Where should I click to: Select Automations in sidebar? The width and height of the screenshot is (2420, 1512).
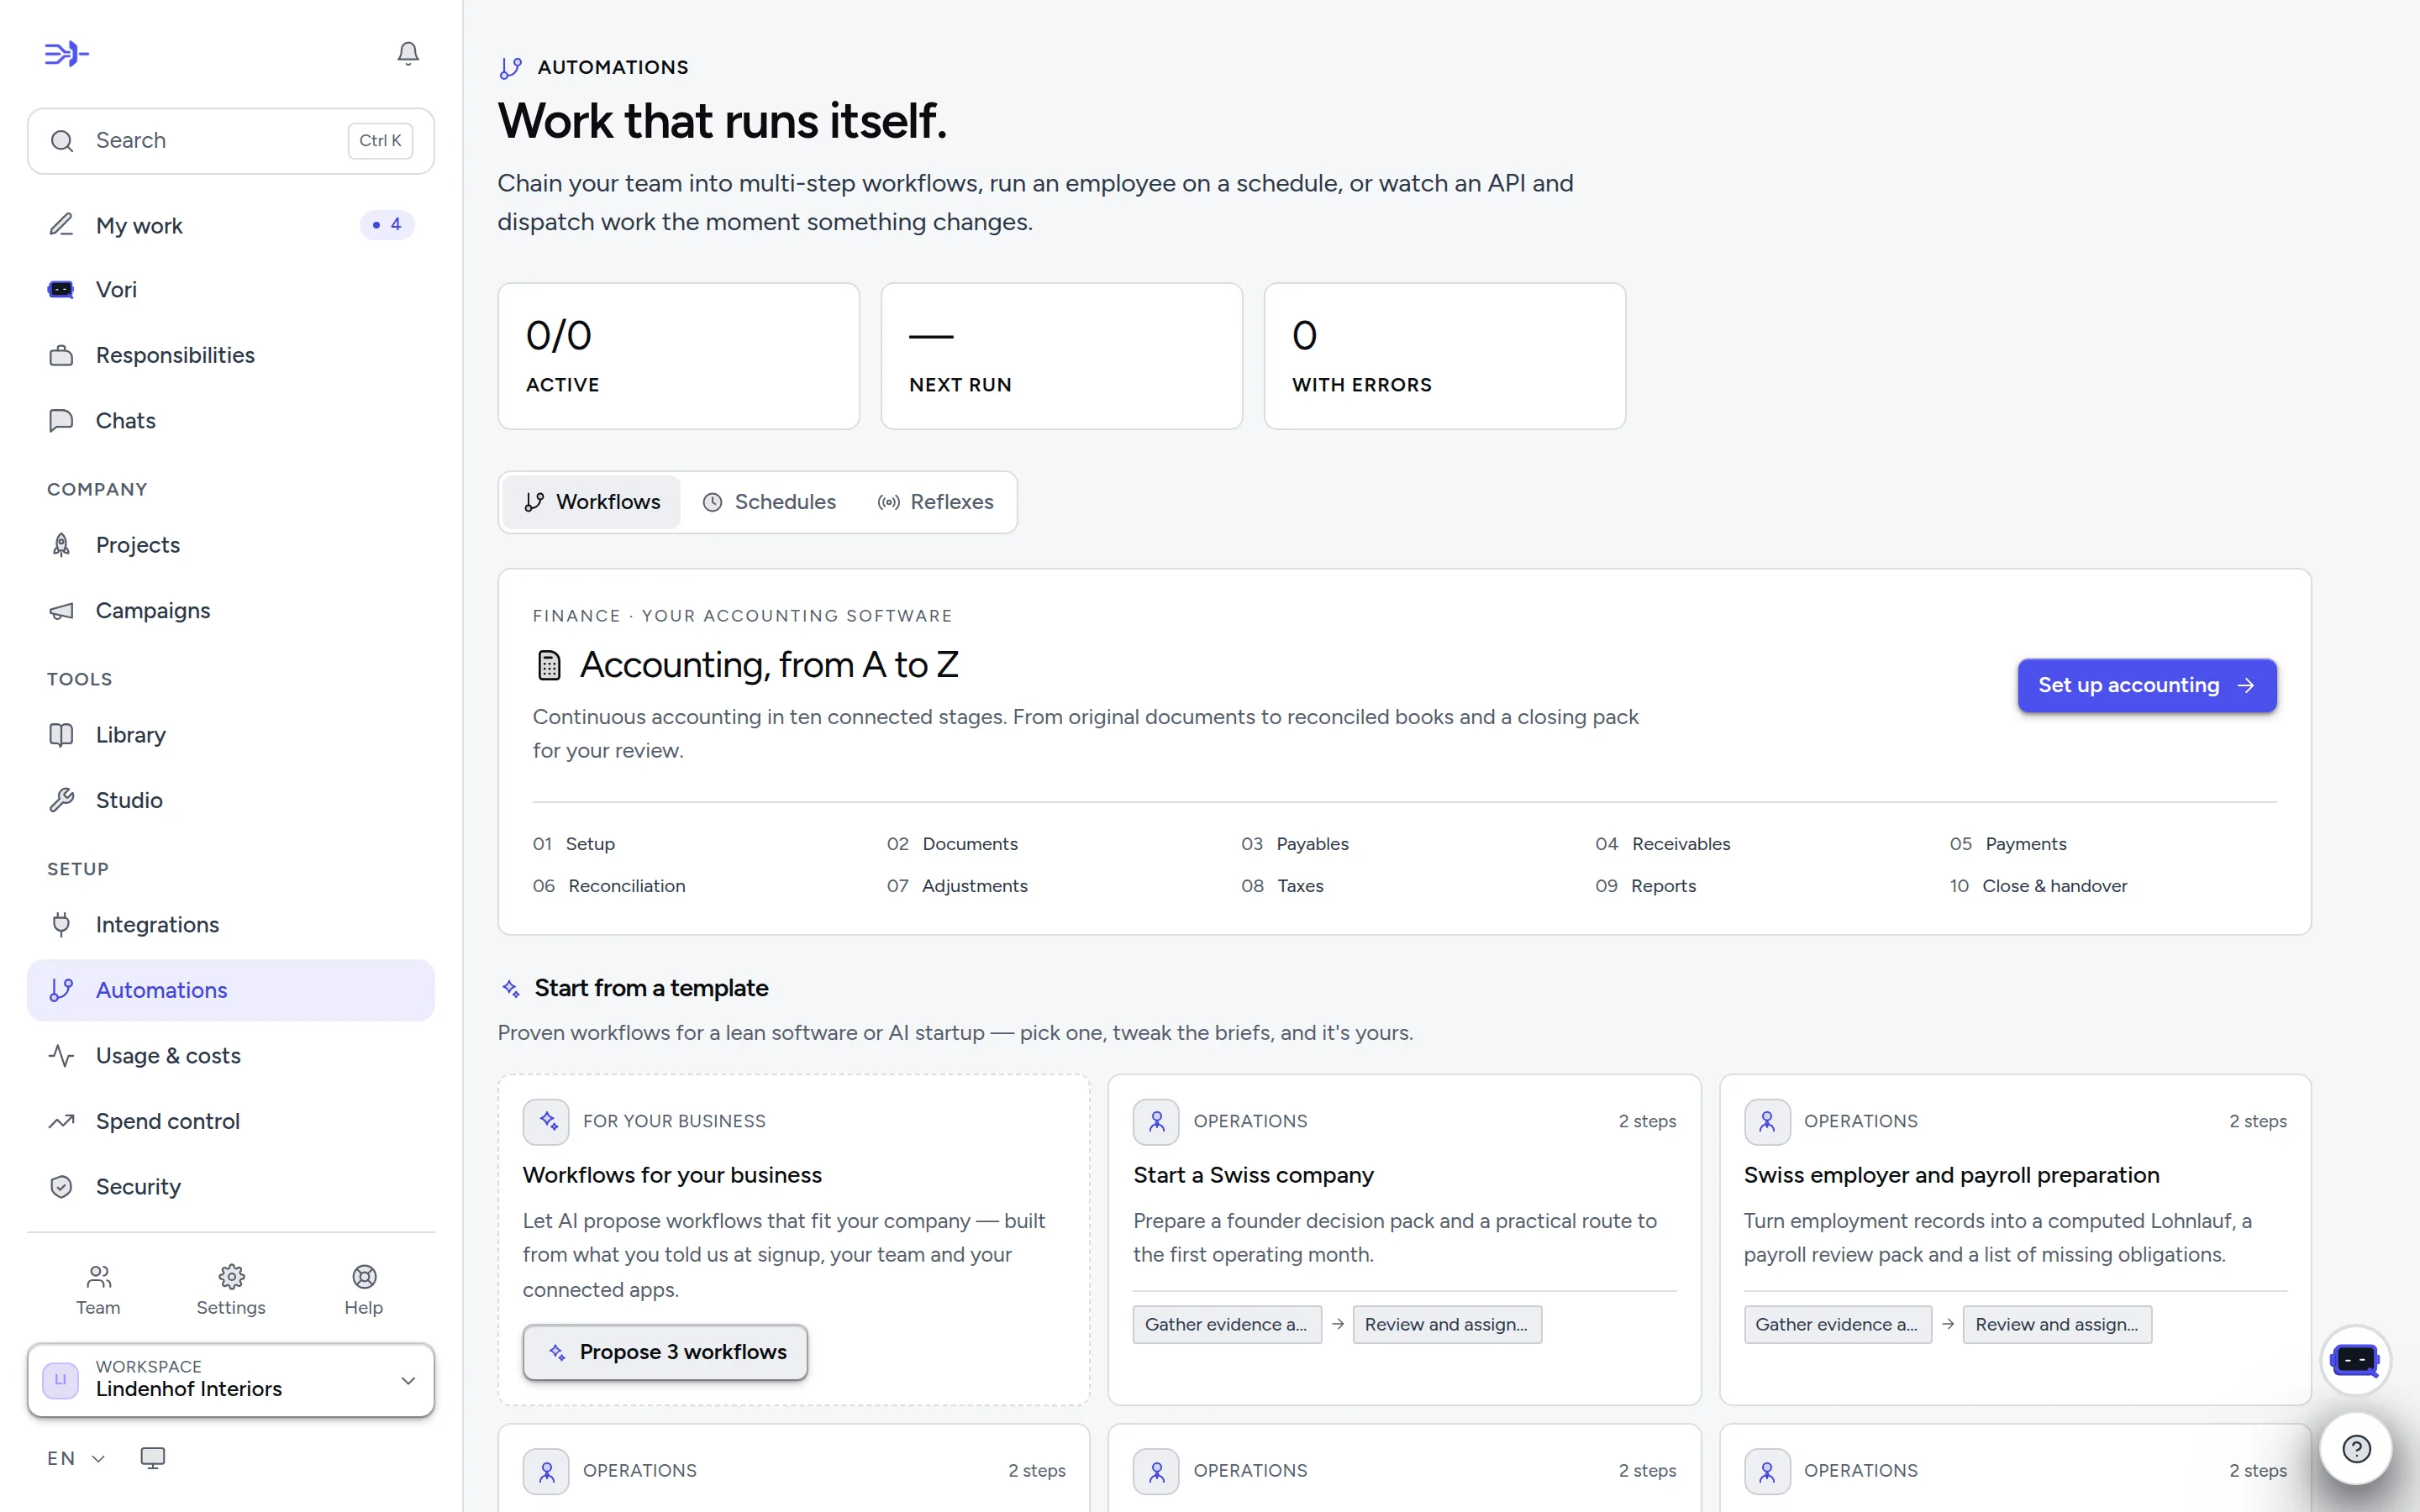coord(231,990)
